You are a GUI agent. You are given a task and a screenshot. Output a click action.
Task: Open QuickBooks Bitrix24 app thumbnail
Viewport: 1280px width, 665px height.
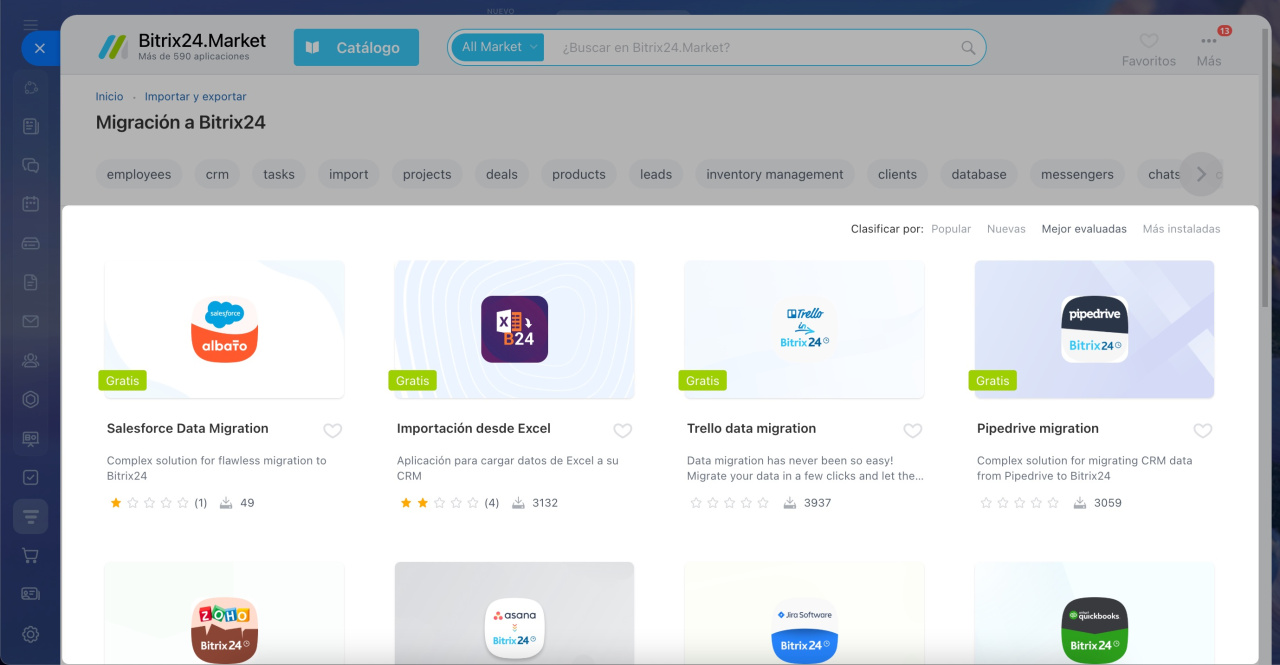click(x=1095, y=613)
